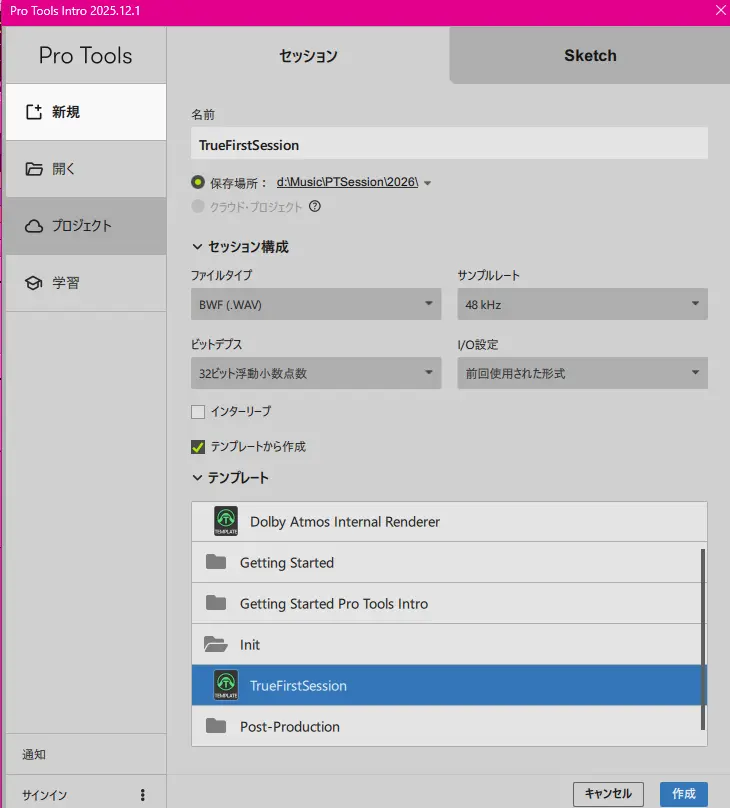Screen dimensions: 730x808
Task: Click the session name input field
Action: click(x=449, y=144)
